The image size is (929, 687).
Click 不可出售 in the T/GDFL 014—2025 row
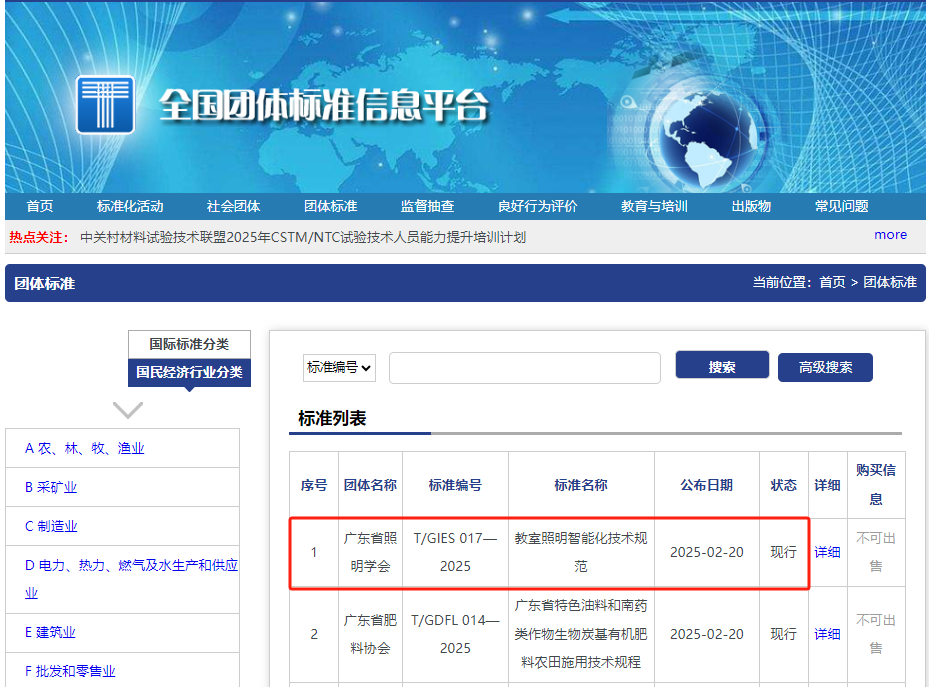(x=876, y=634)
